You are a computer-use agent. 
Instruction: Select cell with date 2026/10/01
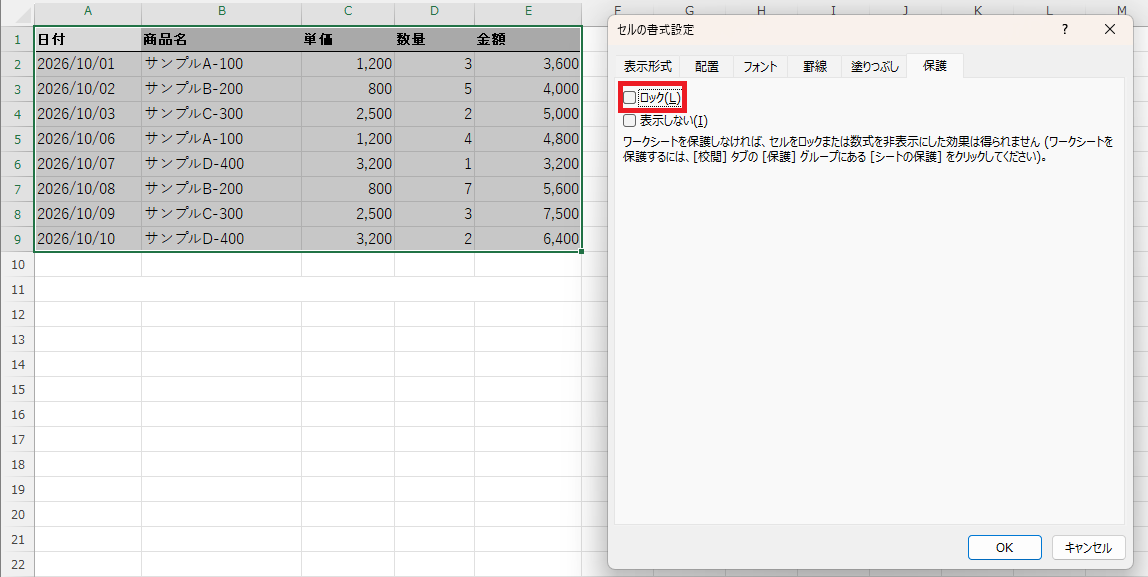click(x=88, y=64)
